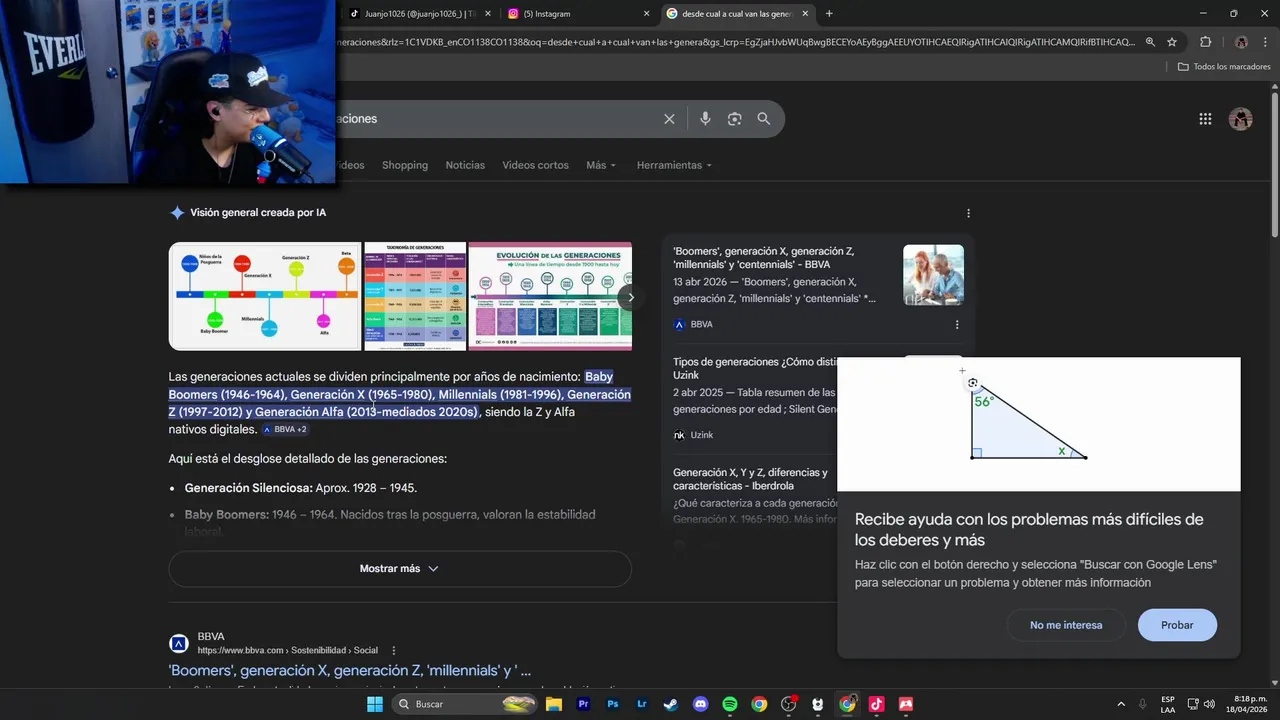Image resolution: width=1280 pixels, height=720 pixels.
Task: Show next image with carousel arrow
Action: [629, 297]
